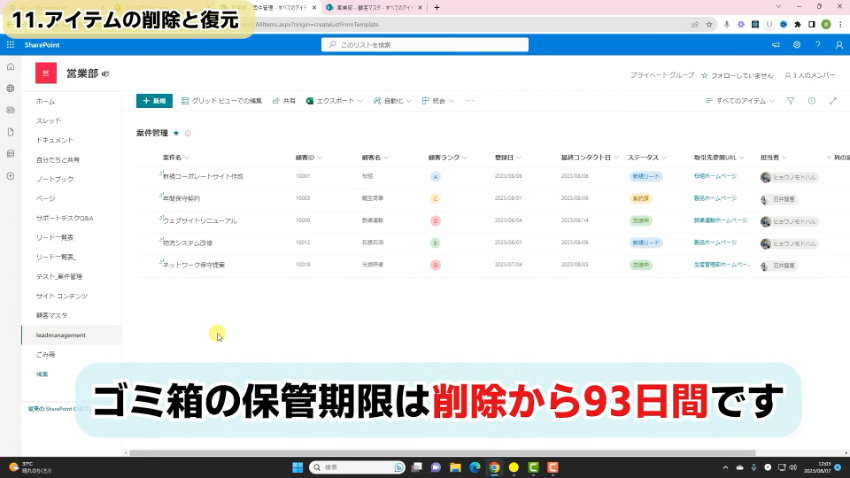Click the 新規 button to add item
850x478 pixels.
[x=153, y=101]
